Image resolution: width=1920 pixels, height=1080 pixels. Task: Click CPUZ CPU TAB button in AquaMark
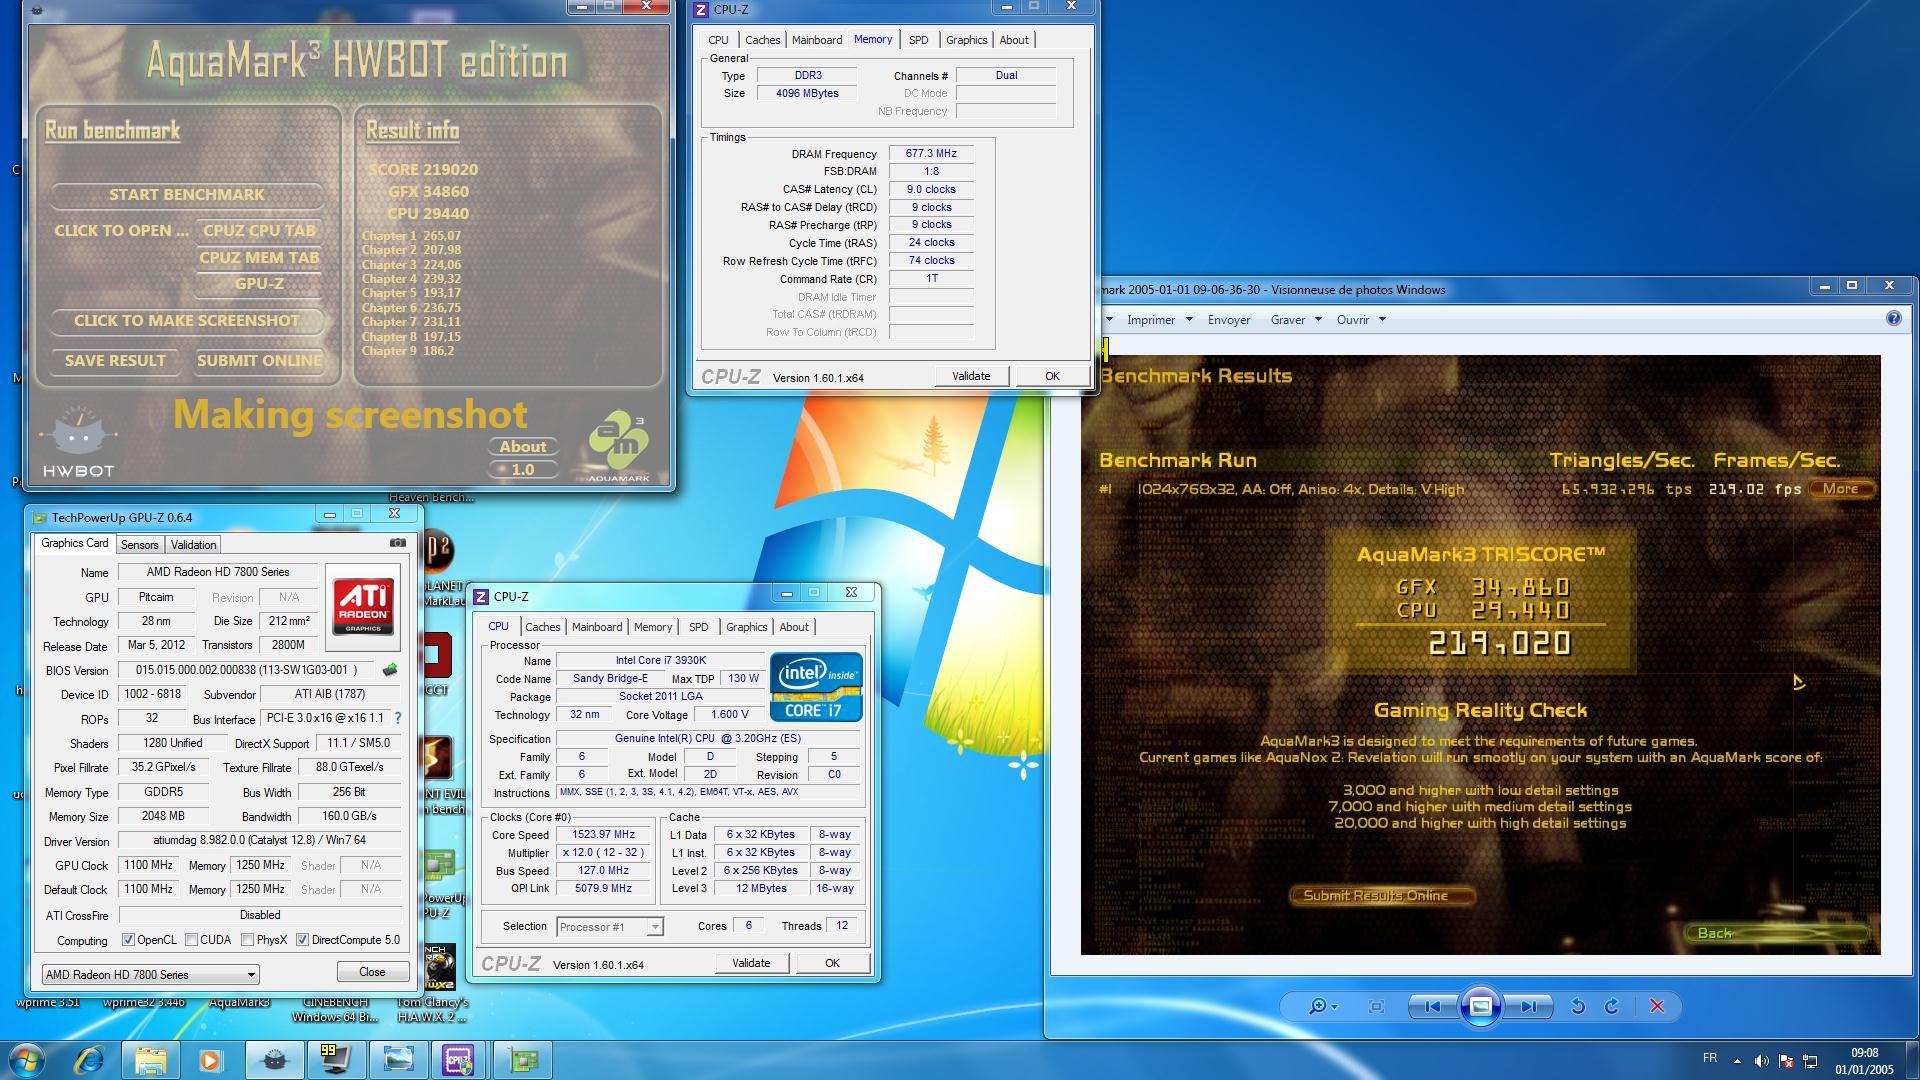[x=259, y=231]
